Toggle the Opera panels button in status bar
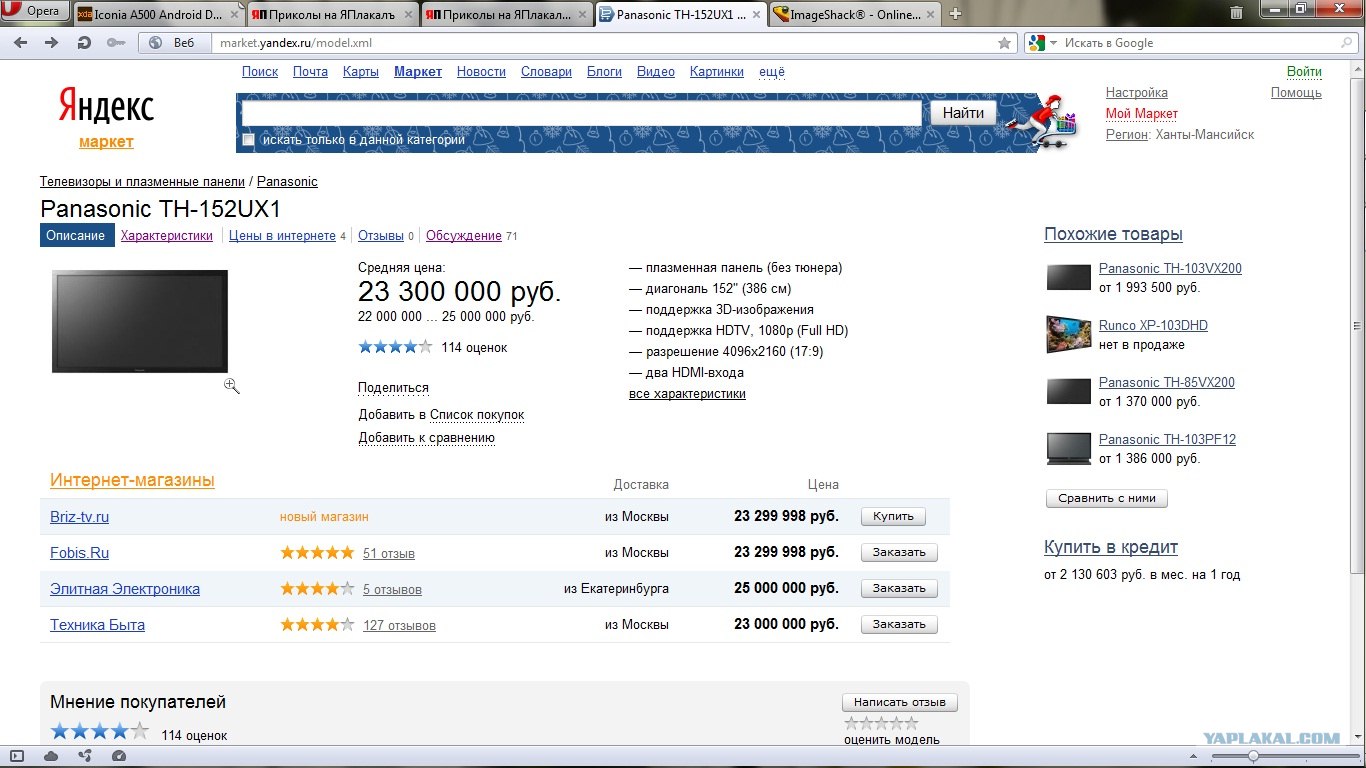 (16, 756)
